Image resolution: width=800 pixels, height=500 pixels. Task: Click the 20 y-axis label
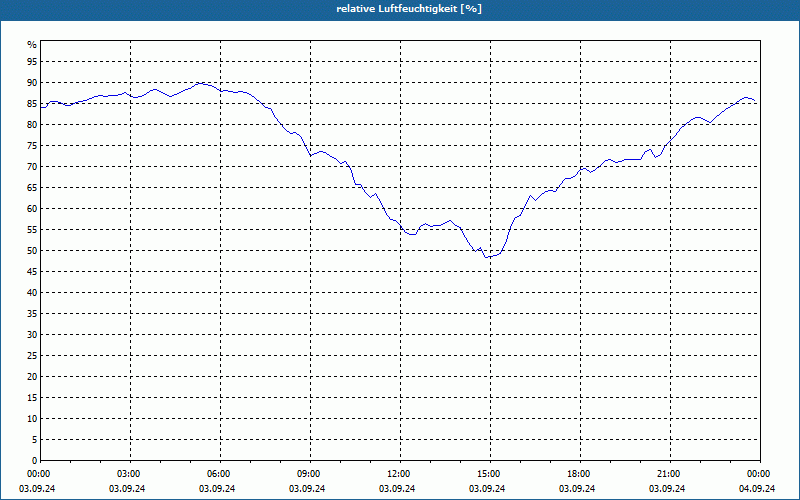point(32,377)
